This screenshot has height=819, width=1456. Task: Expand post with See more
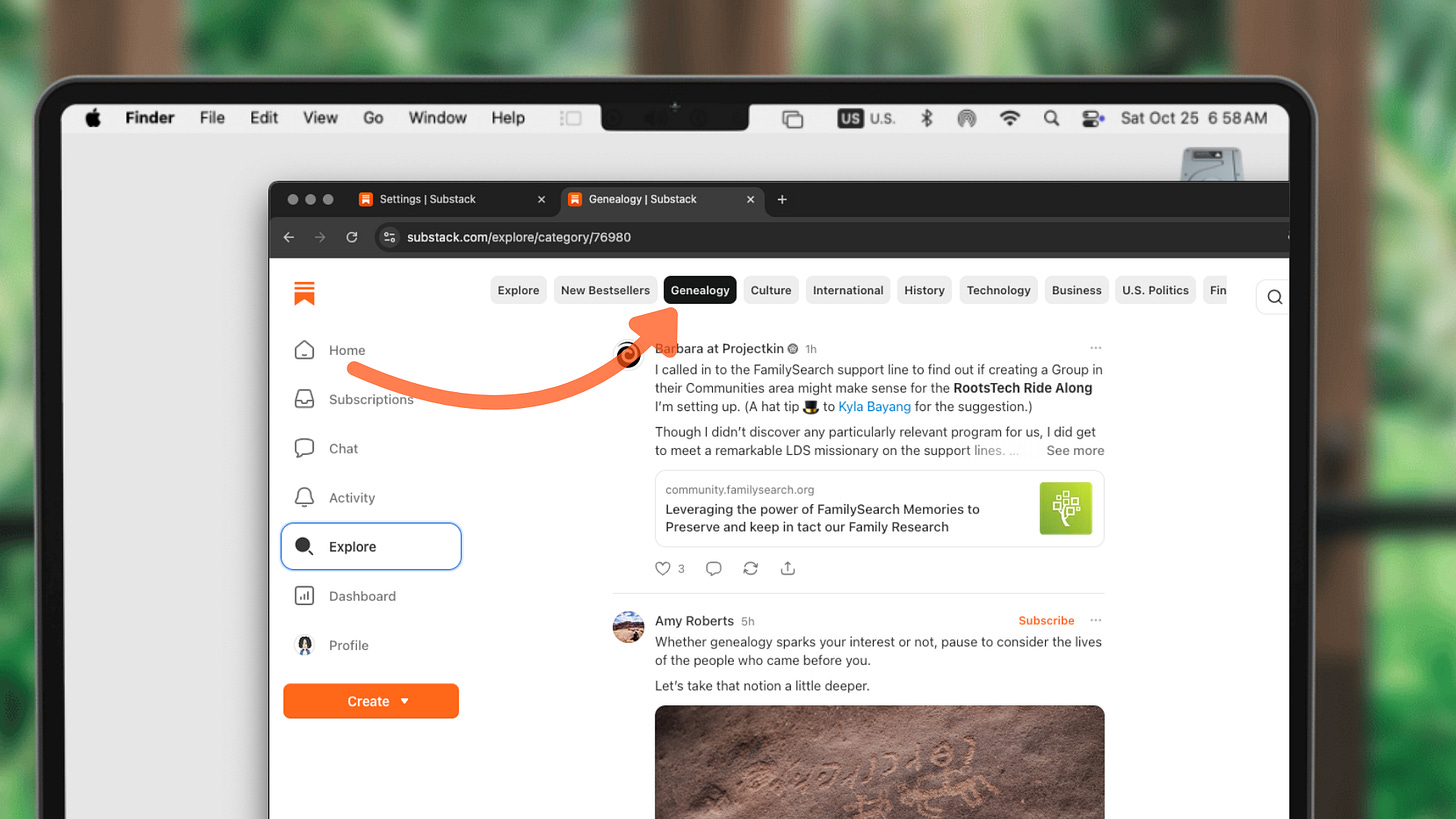[x=1075, y=451]
